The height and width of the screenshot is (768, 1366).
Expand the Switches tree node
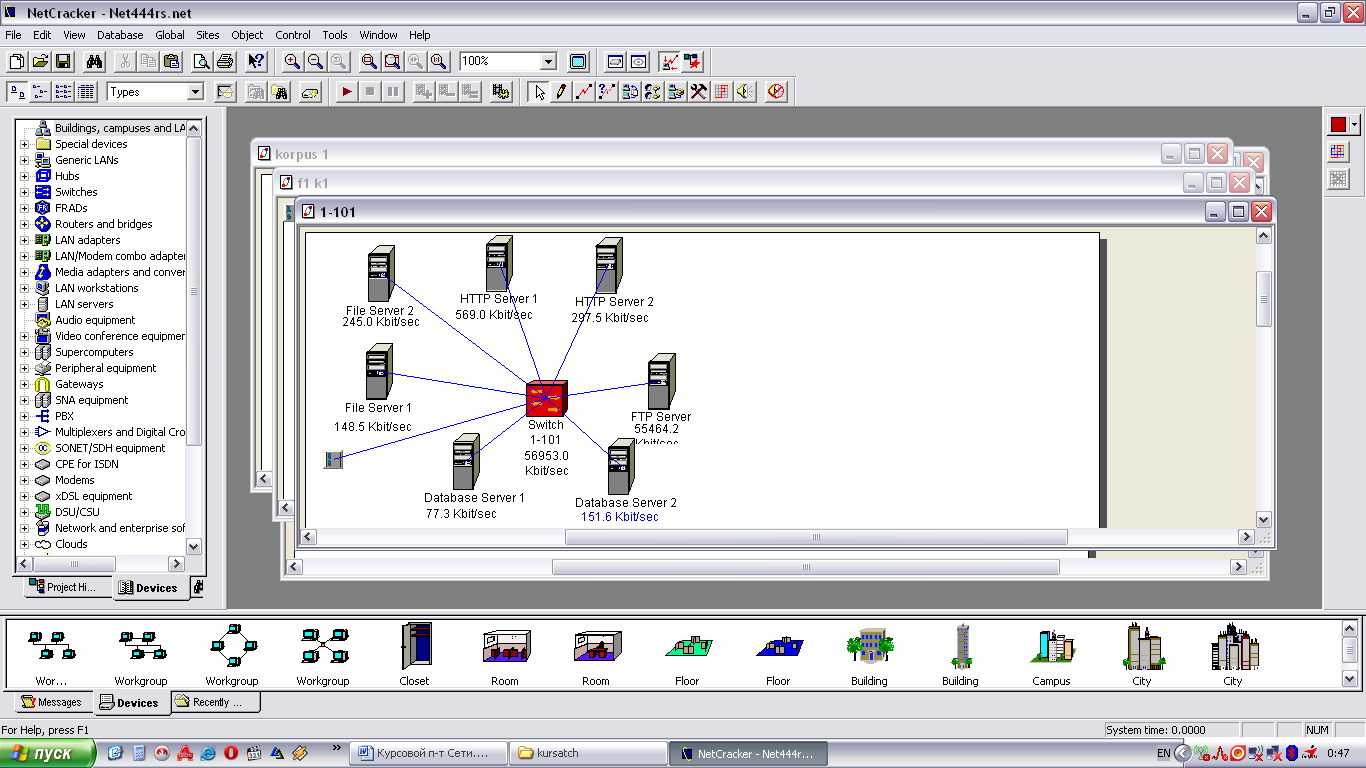[x=25, y=192]
